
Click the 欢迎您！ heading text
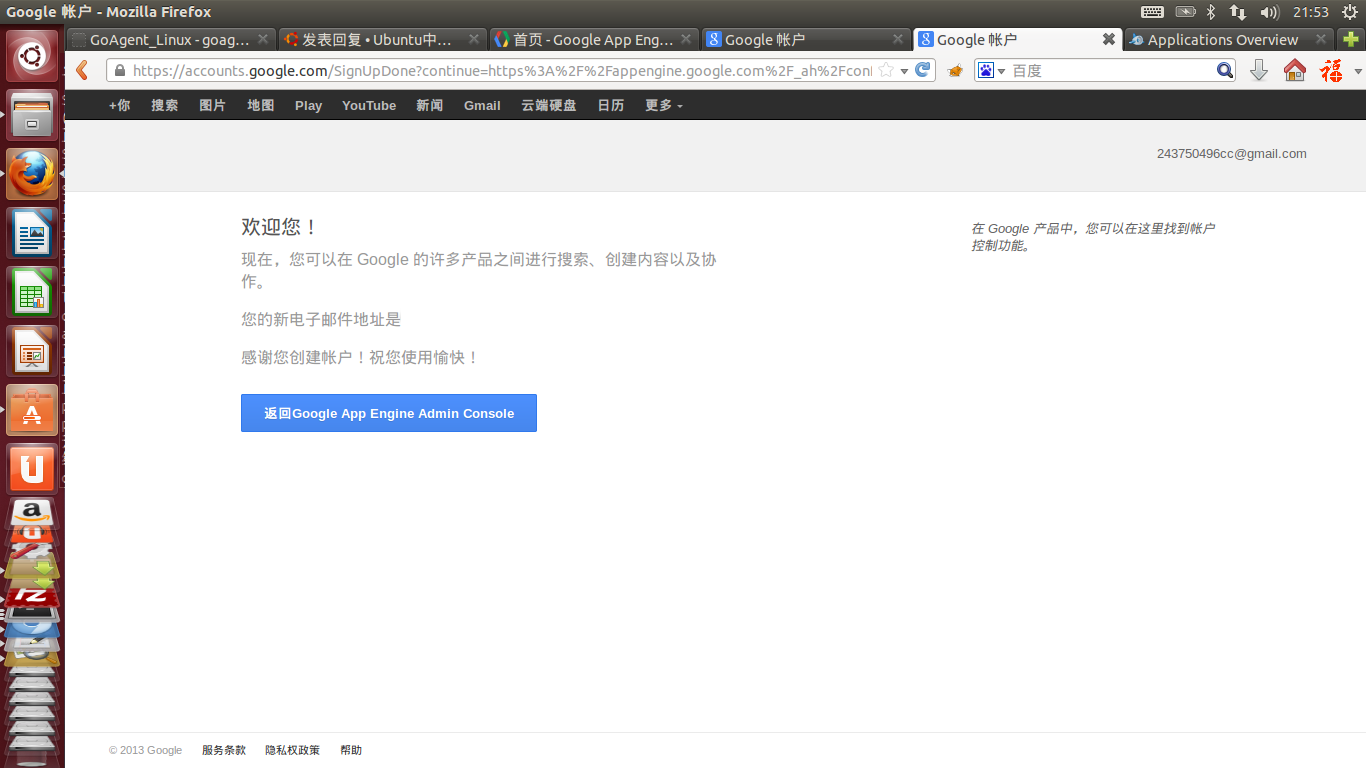(279, 227)
